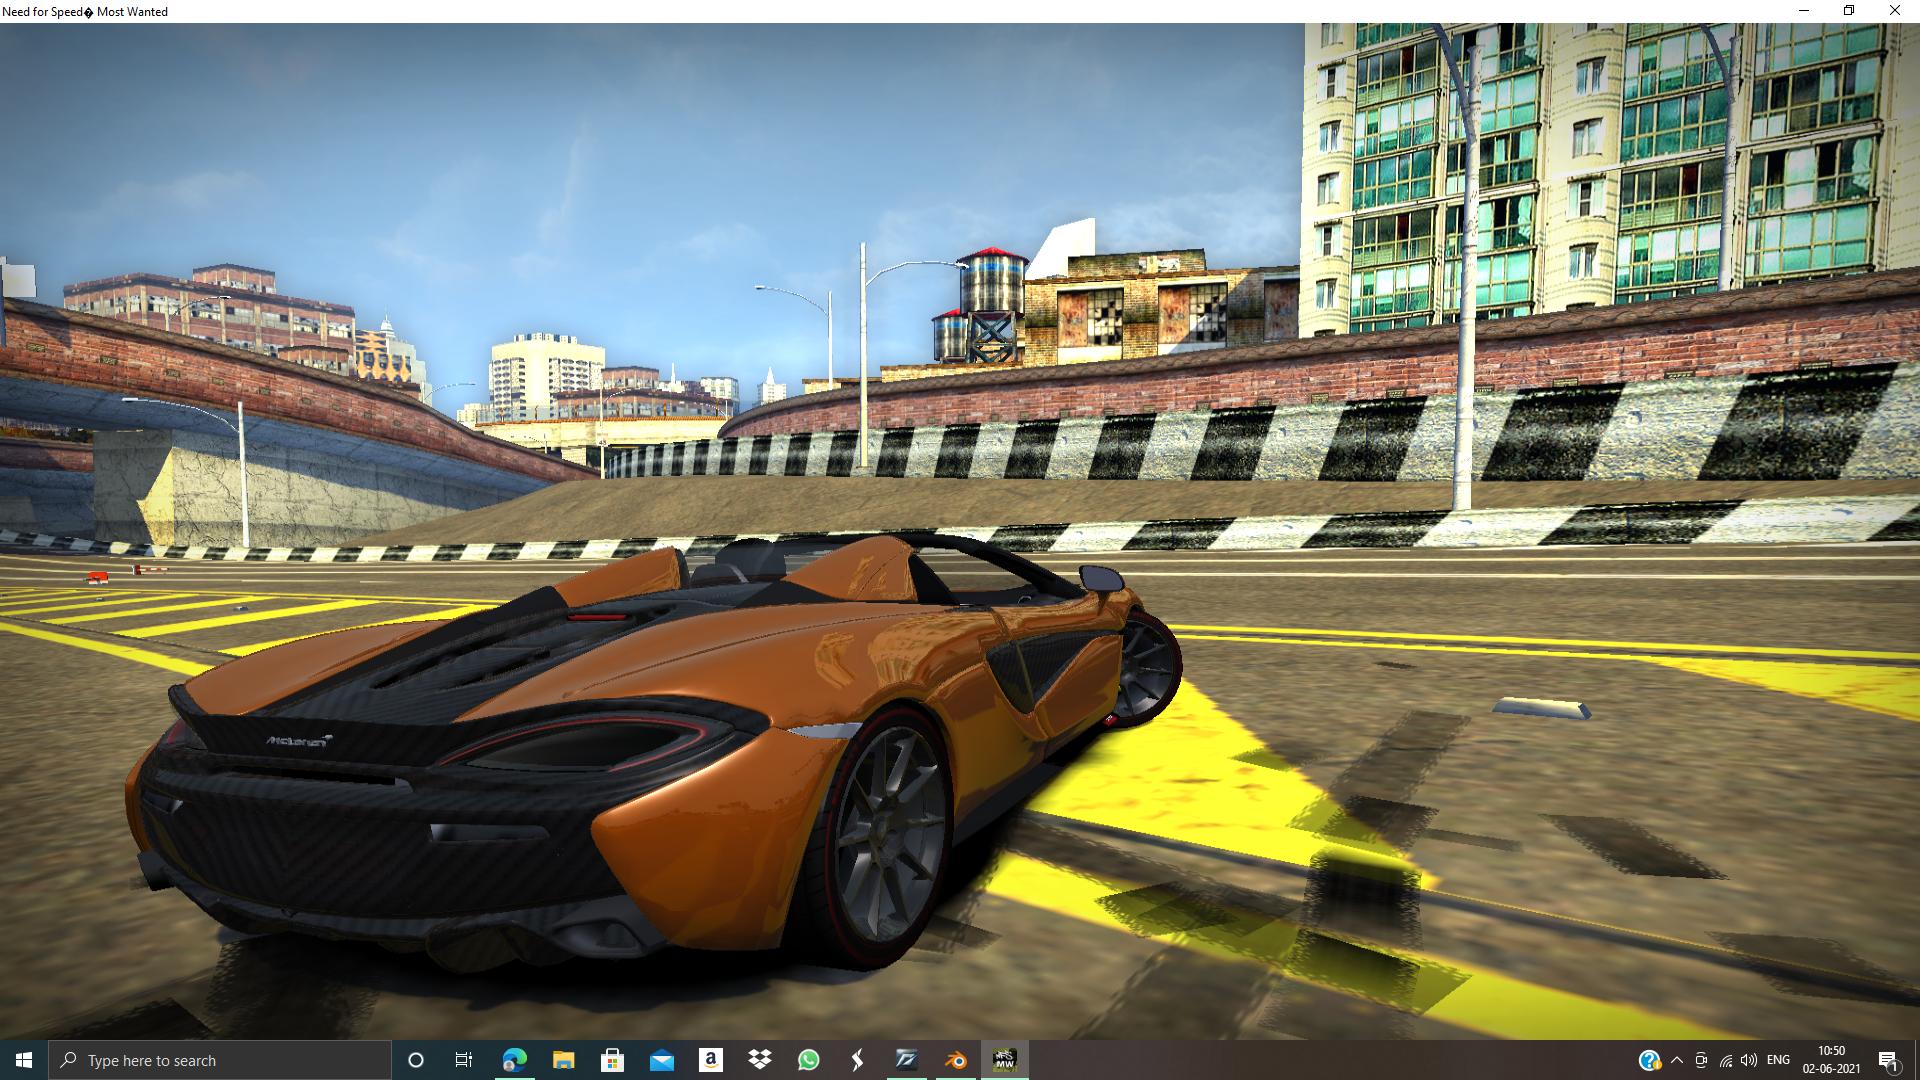Open the Mail app on the taskbar
The image size is (1920, 1080).
click(x=661, y=1060)
